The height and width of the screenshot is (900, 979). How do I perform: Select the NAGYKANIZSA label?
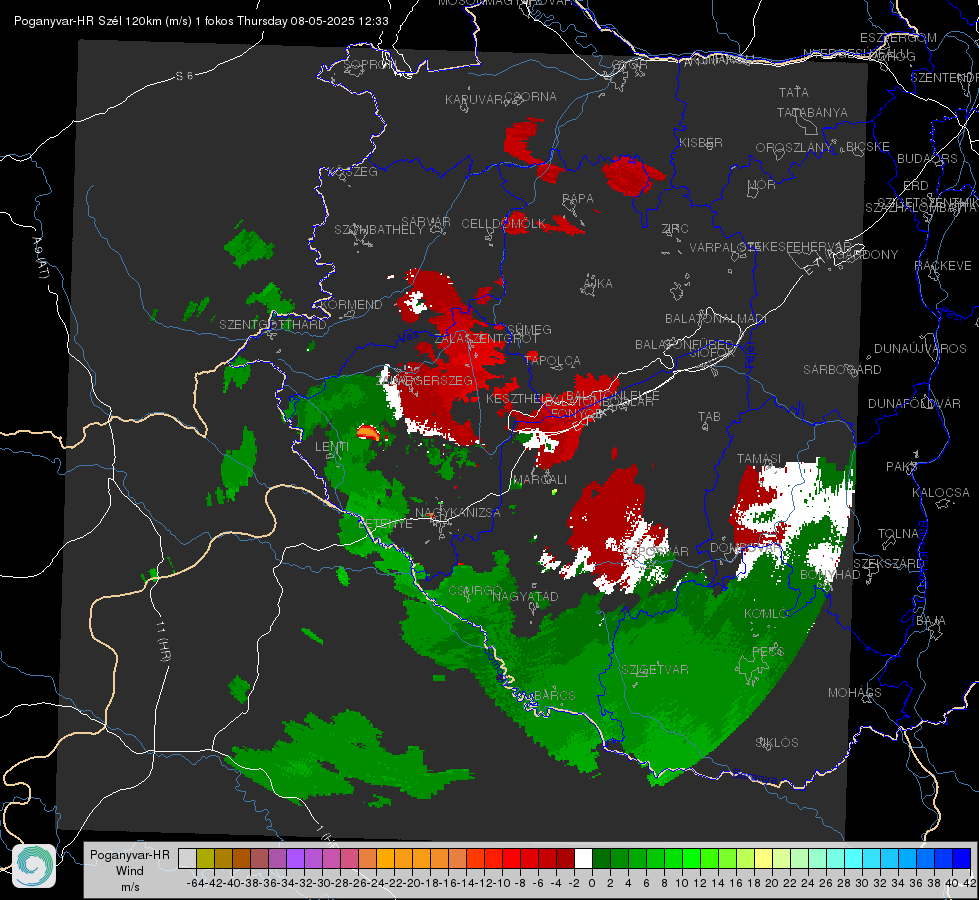458,513
